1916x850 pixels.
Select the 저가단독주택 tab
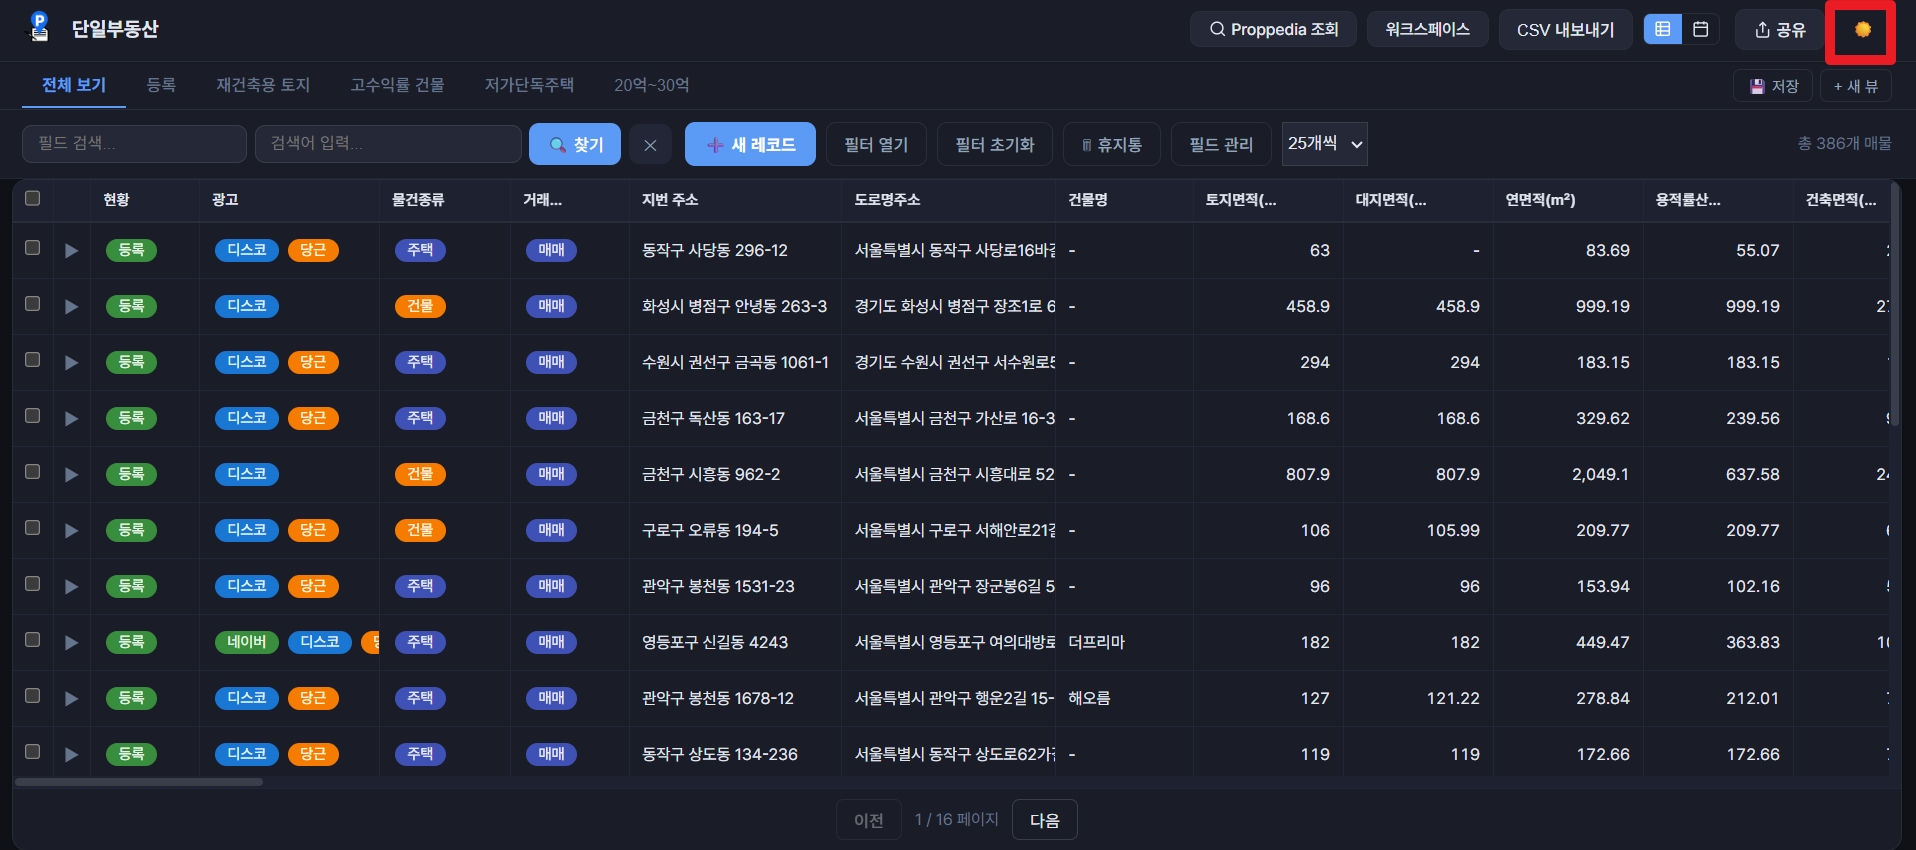(529, 85)
